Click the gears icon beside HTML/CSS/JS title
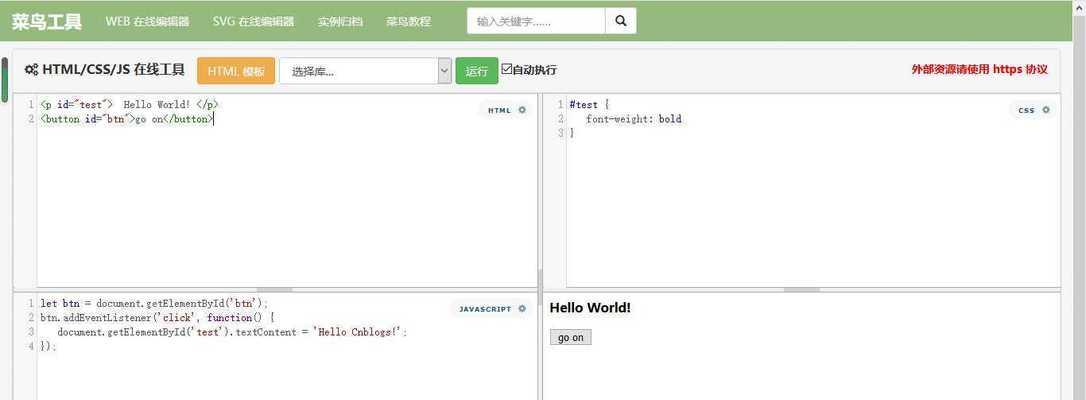 tap(31, 69)
